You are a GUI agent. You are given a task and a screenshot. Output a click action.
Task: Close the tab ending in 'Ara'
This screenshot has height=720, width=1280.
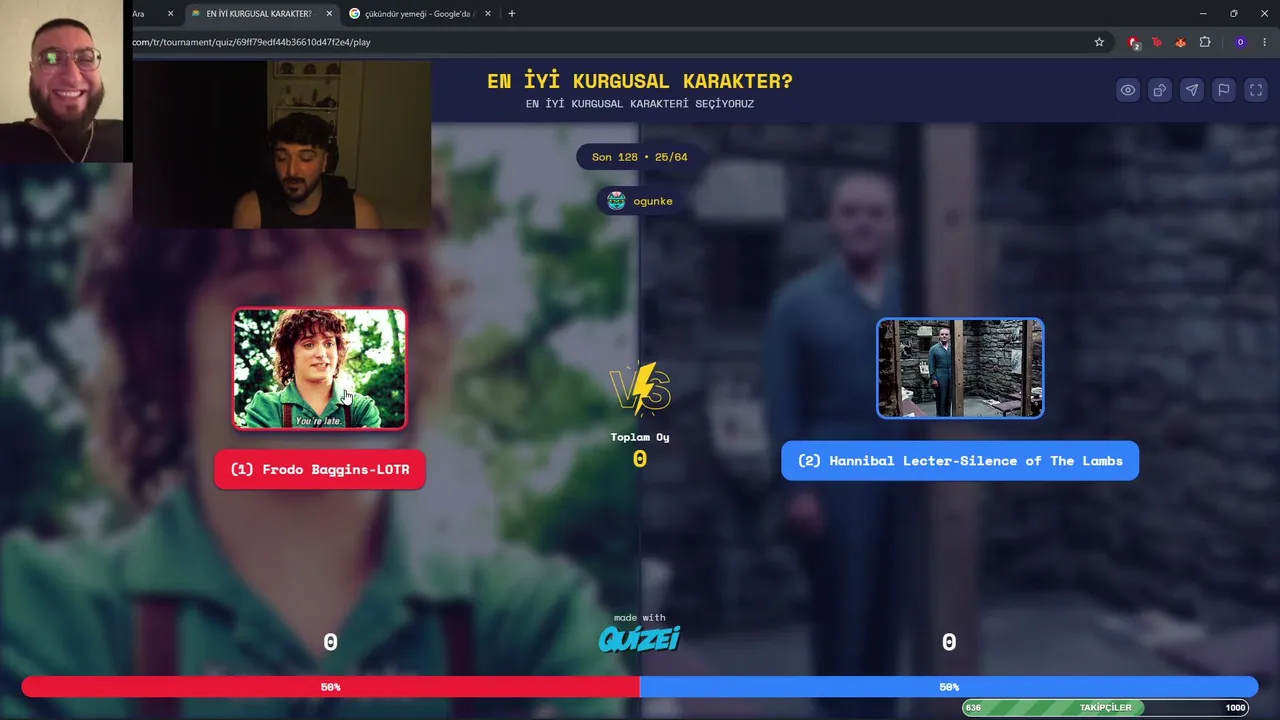click(170, 14)
